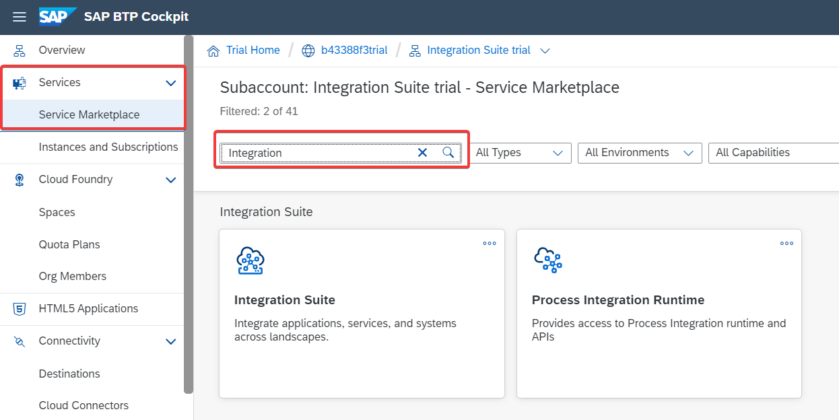Click the search magnifier icon

(x=449, y=153)
